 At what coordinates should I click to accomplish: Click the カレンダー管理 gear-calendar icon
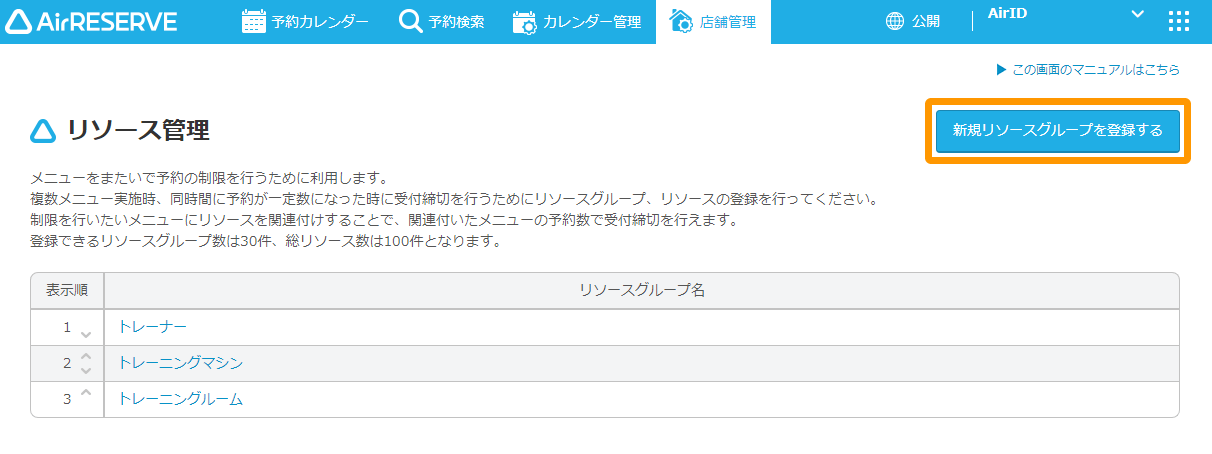click(525, 21)
